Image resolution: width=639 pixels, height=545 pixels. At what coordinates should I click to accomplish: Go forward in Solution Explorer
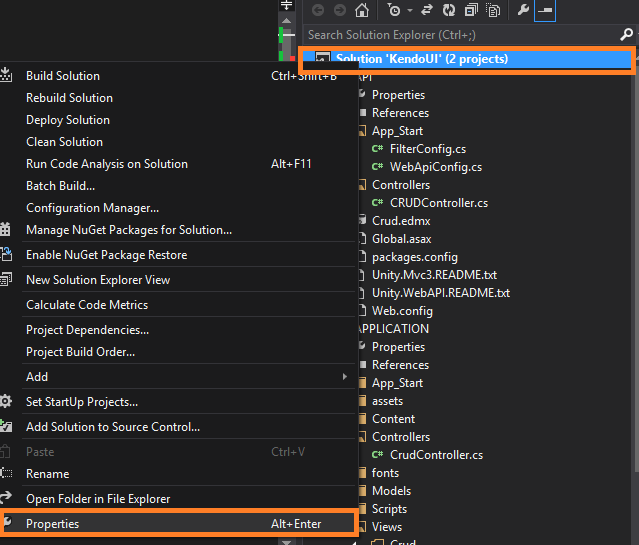click(339, 10)
